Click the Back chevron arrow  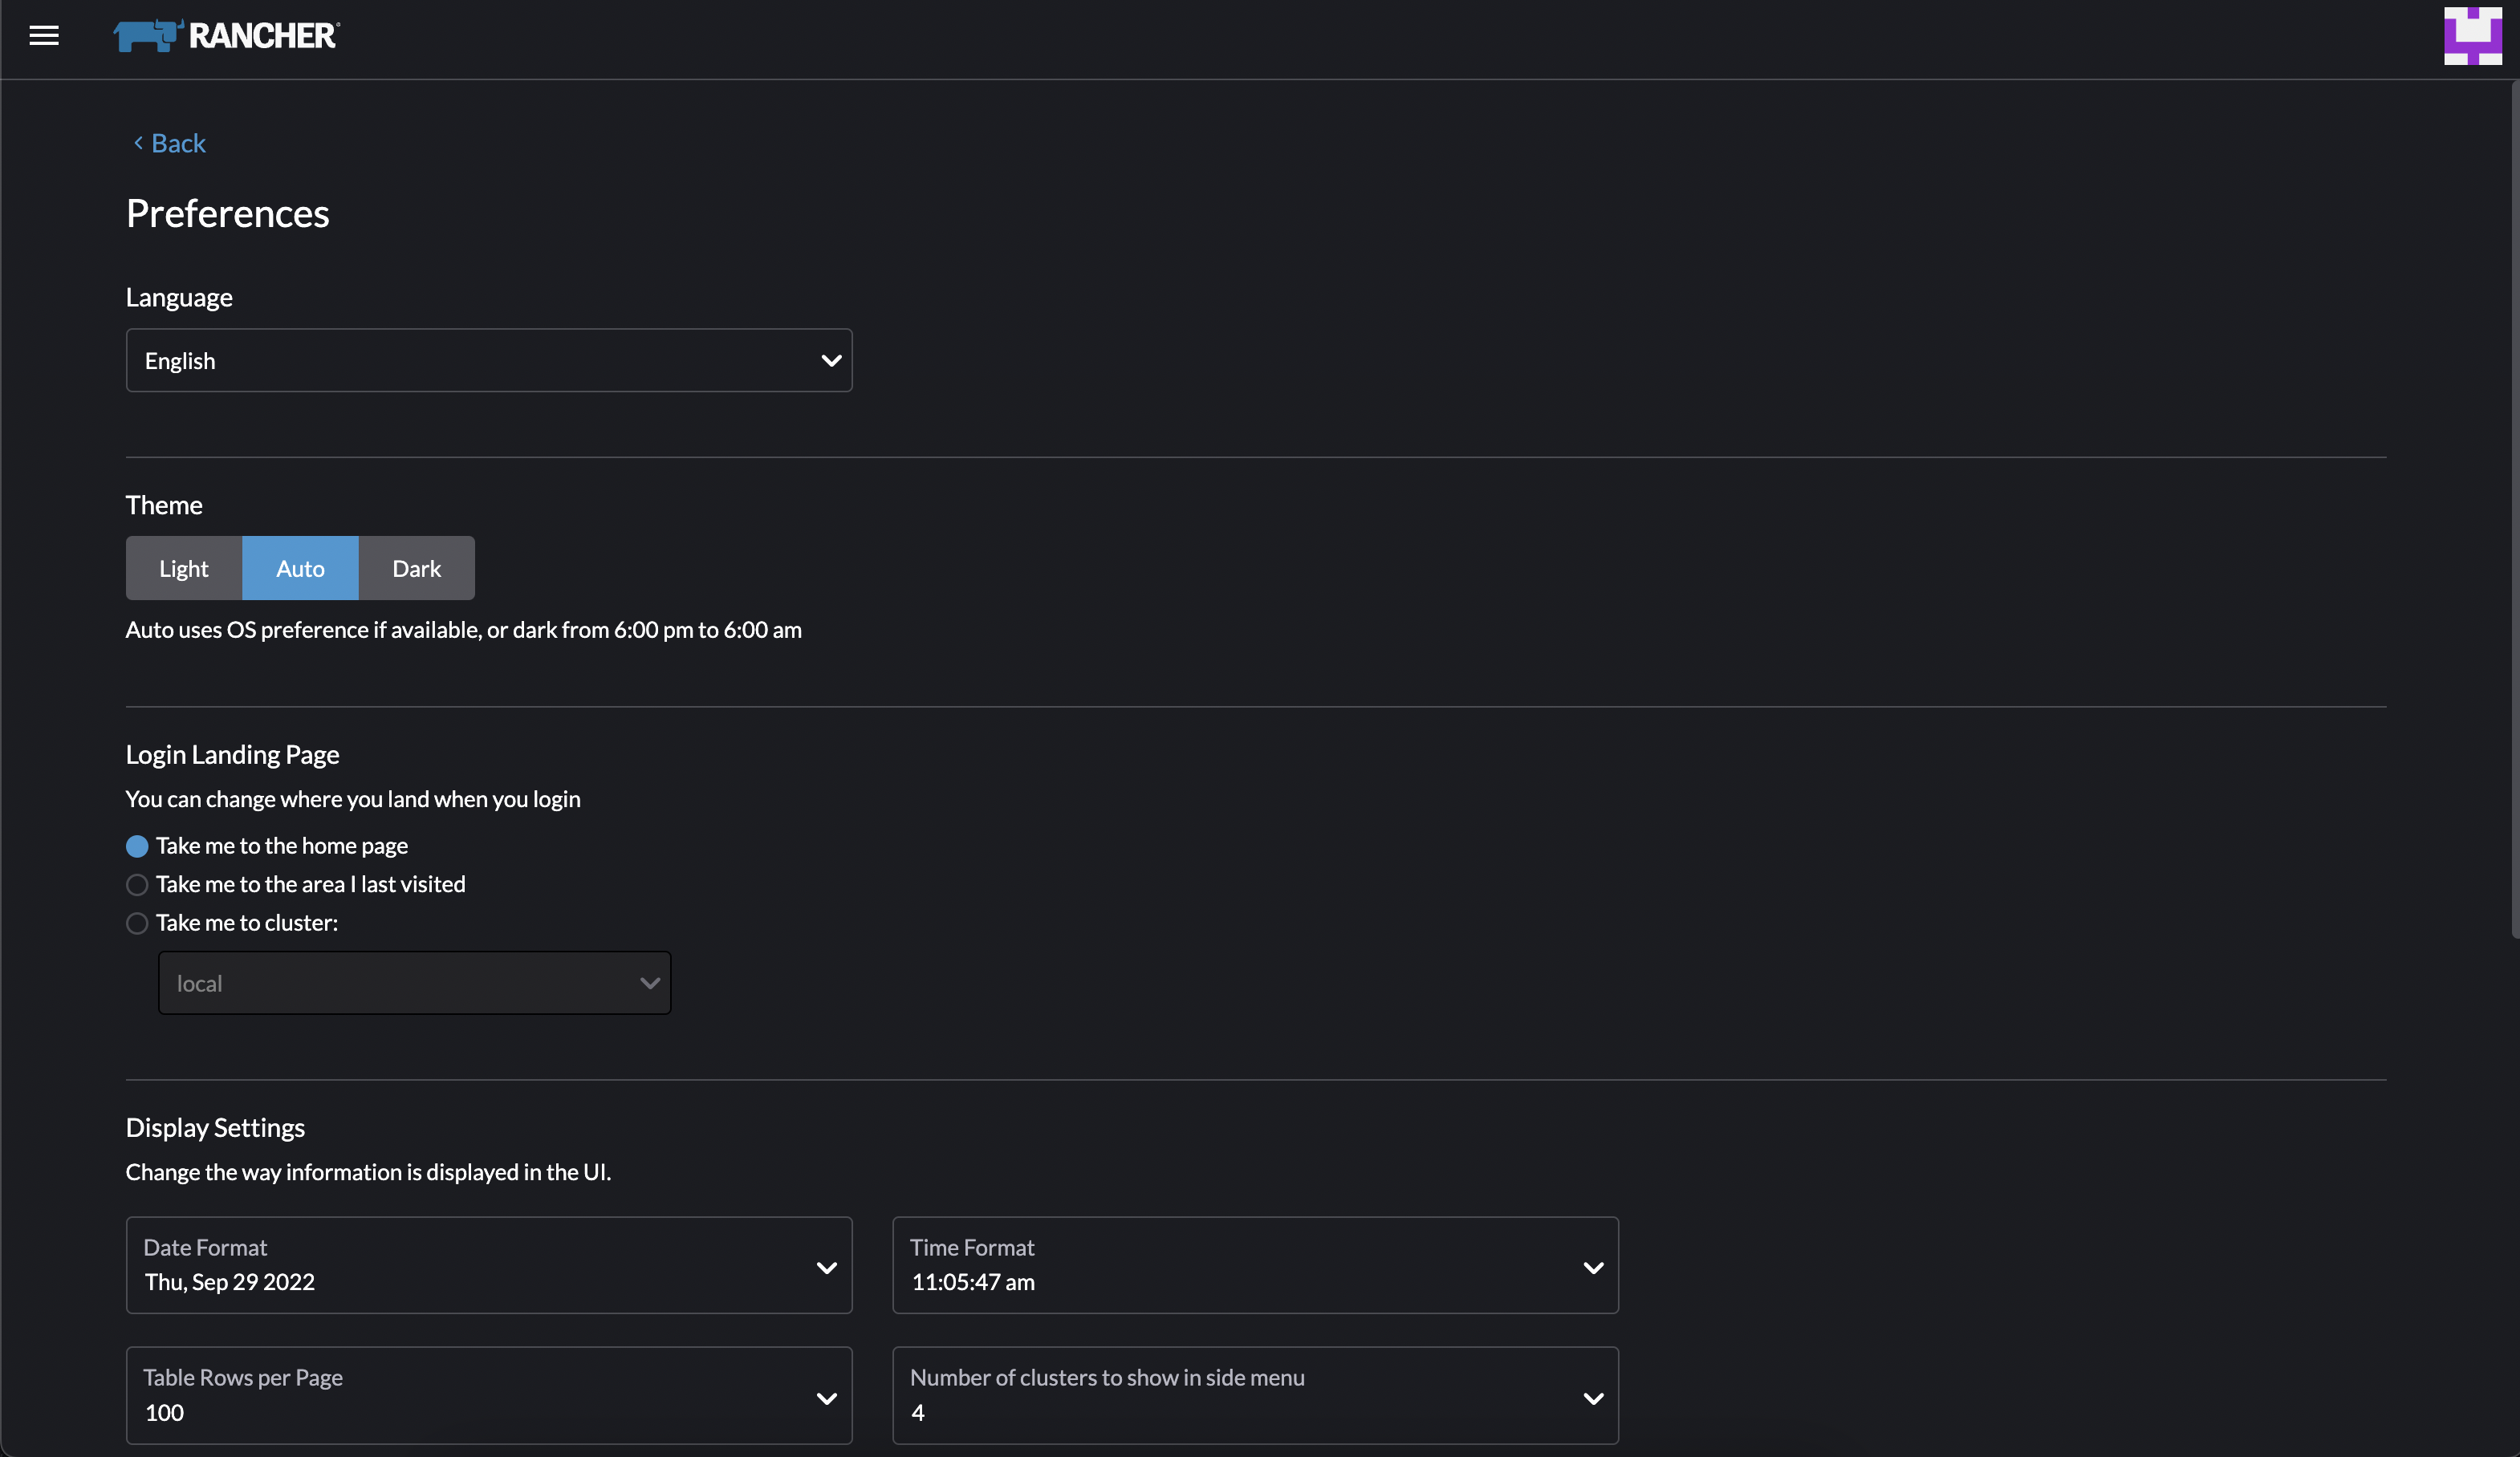(137, 143)
